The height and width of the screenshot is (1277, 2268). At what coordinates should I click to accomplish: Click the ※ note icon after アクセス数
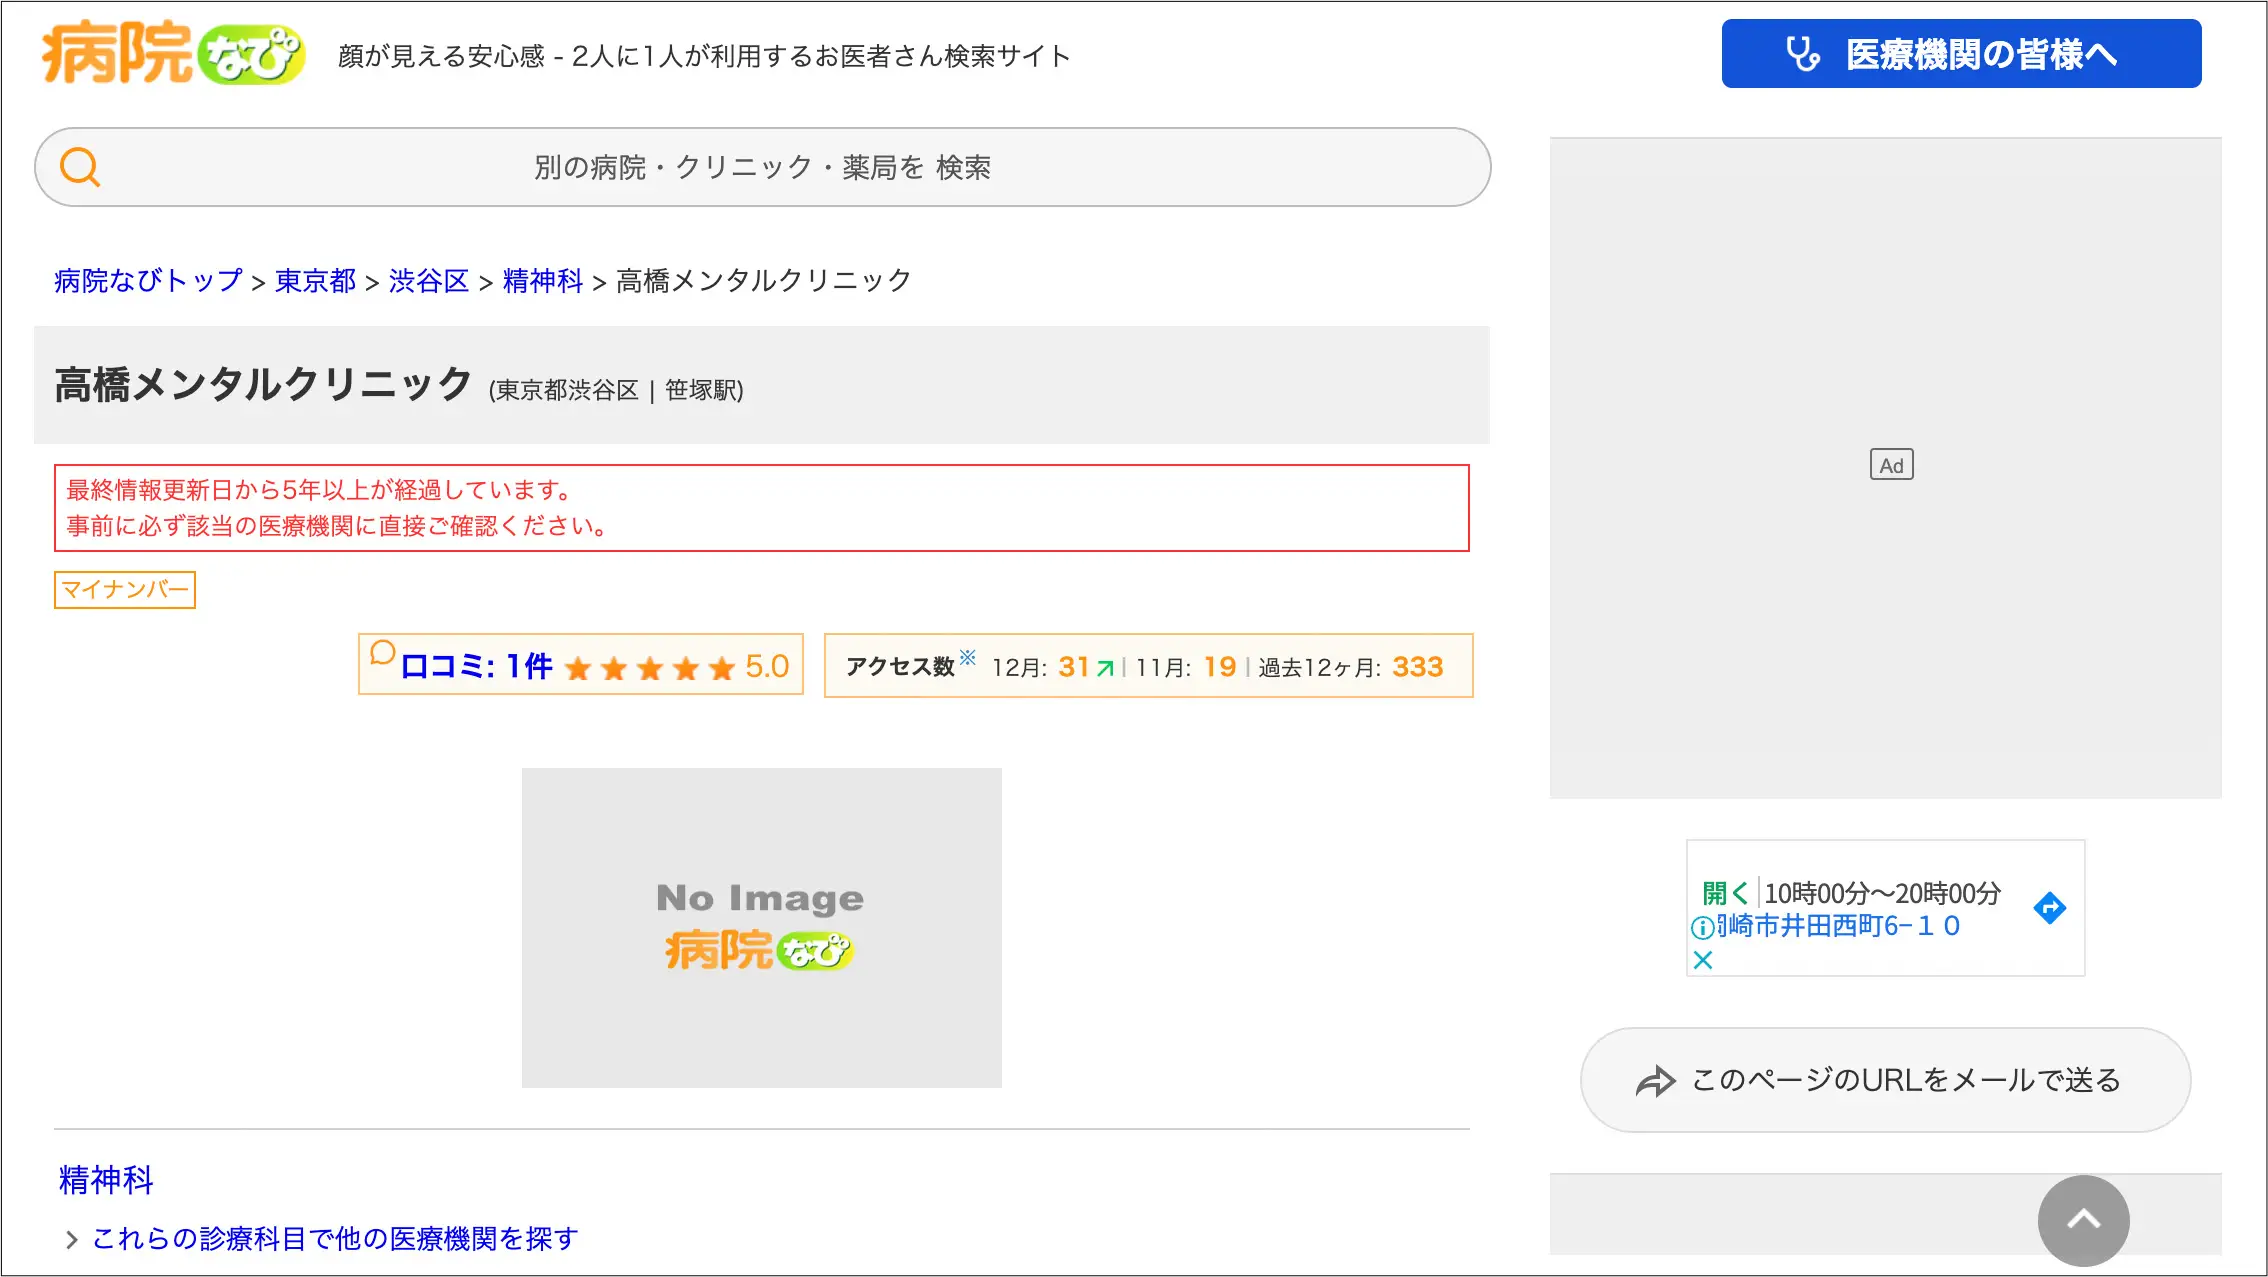(x=966, y=655)
